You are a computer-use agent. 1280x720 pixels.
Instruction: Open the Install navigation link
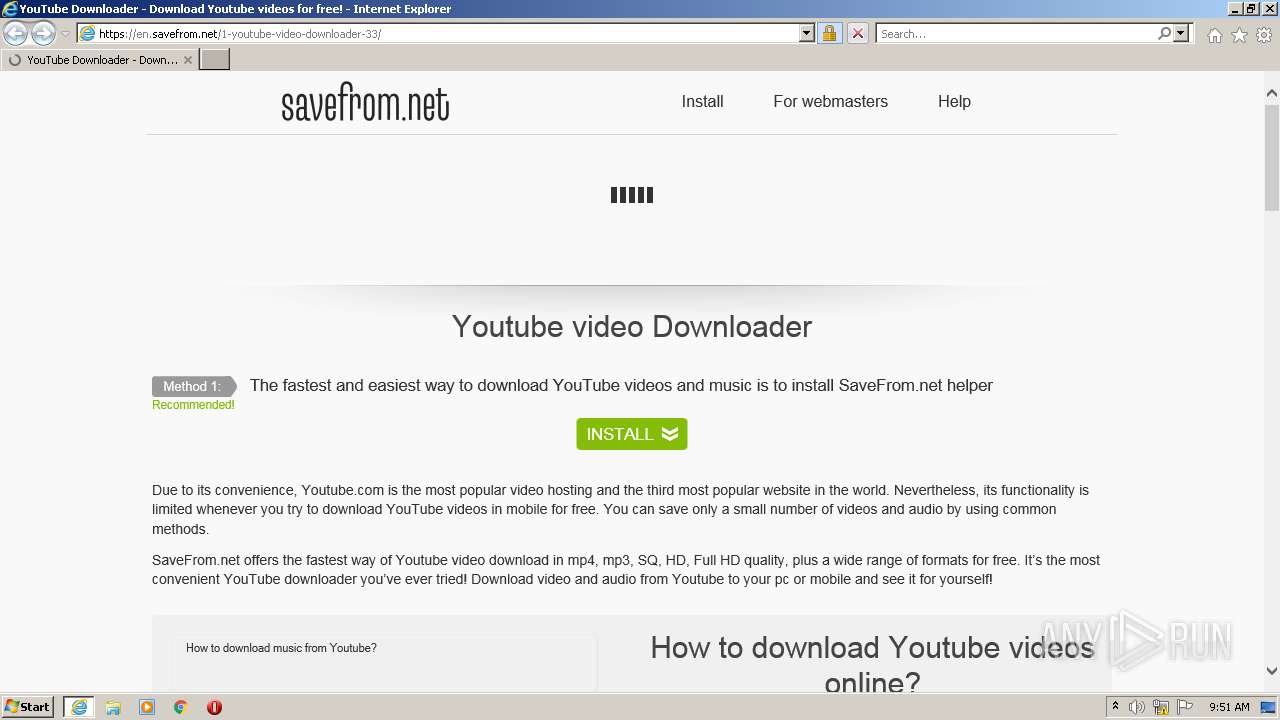(702, 101)
